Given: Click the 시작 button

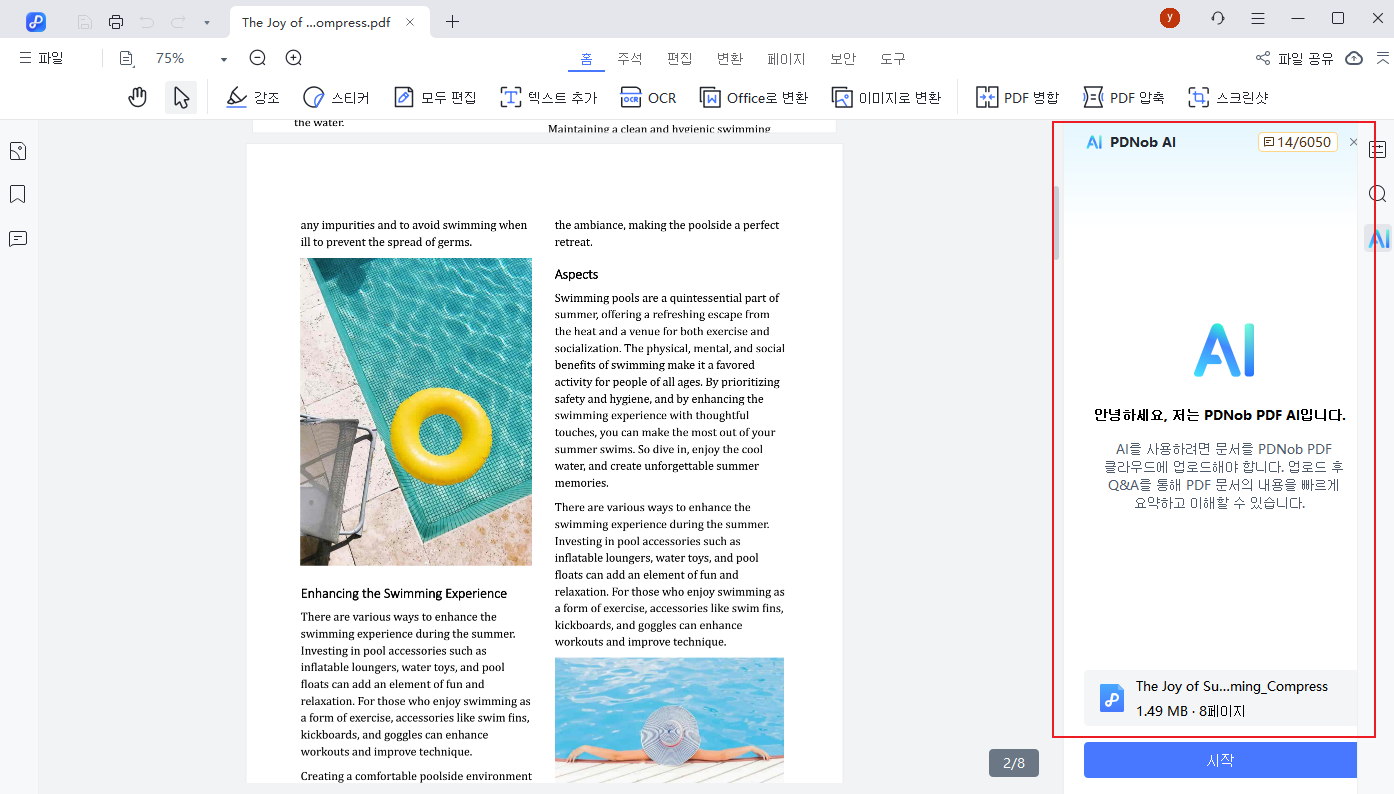Looking at the screenshot, I should point(1220,760).
